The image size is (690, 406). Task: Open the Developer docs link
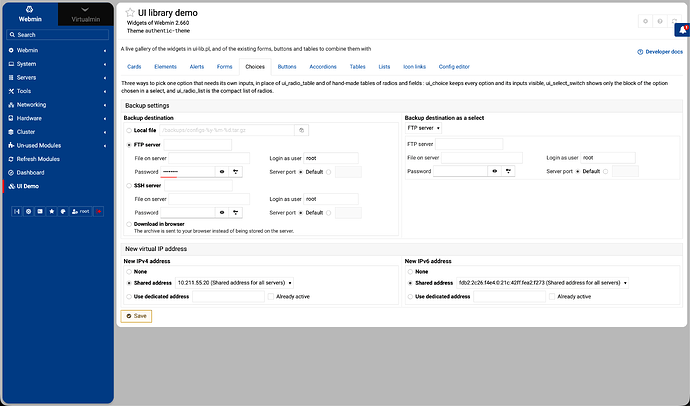pos(660,52)
